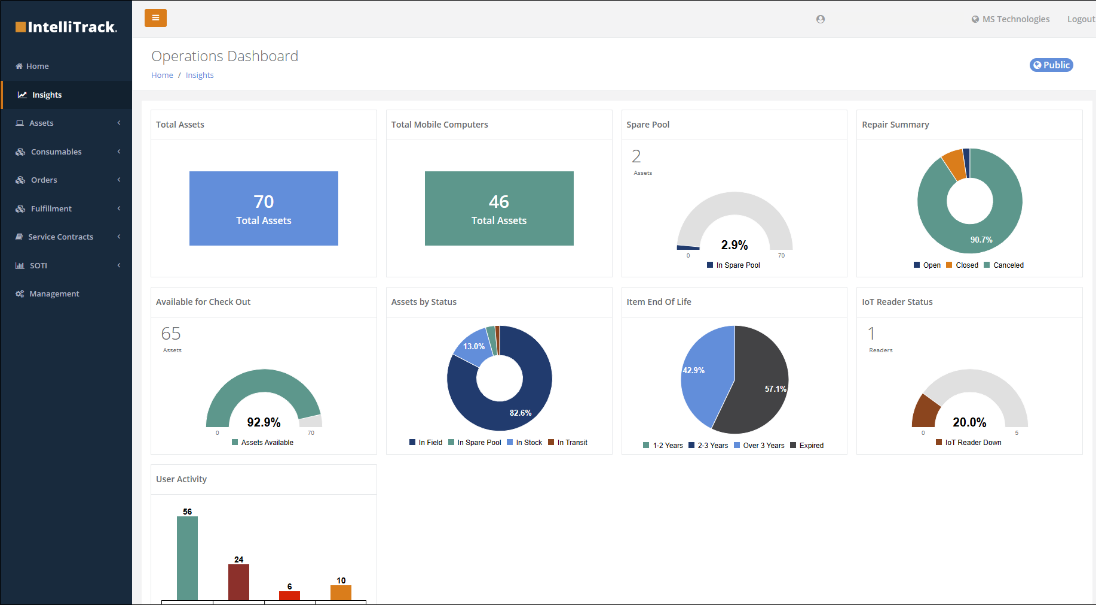Screen dimensions: 1096x605
Task: Click the Home house icon in sidebar
Action: tap(19, 66)
